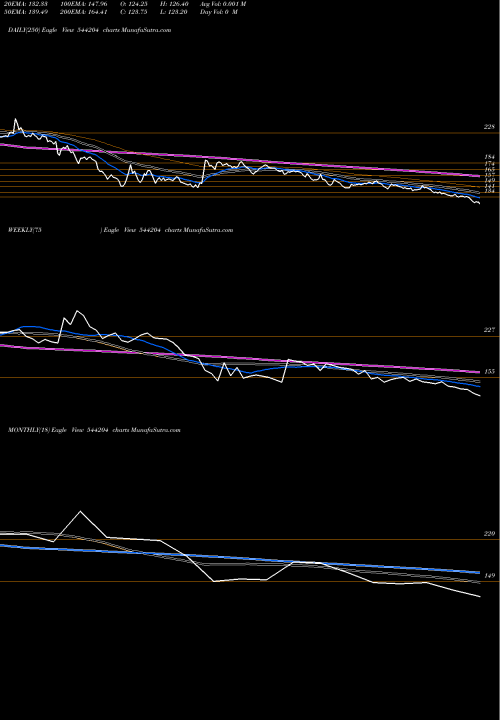
Task: Click the highest peak of the weekly price line
Action: point(78,311)
